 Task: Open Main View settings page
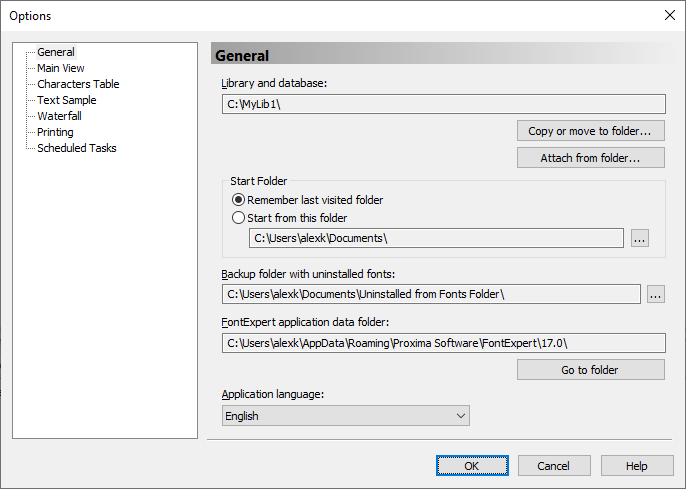click(61, 68)
